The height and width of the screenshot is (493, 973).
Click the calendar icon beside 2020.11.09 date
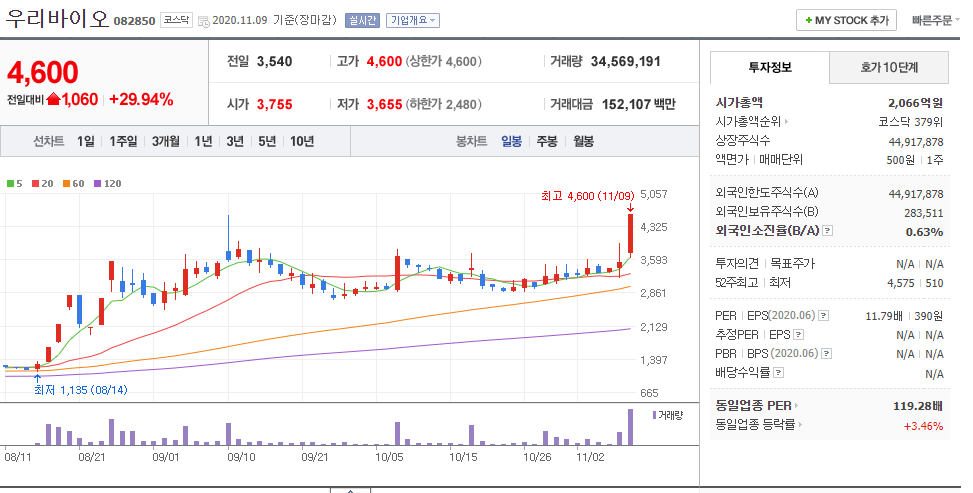[x=204, y=21]
